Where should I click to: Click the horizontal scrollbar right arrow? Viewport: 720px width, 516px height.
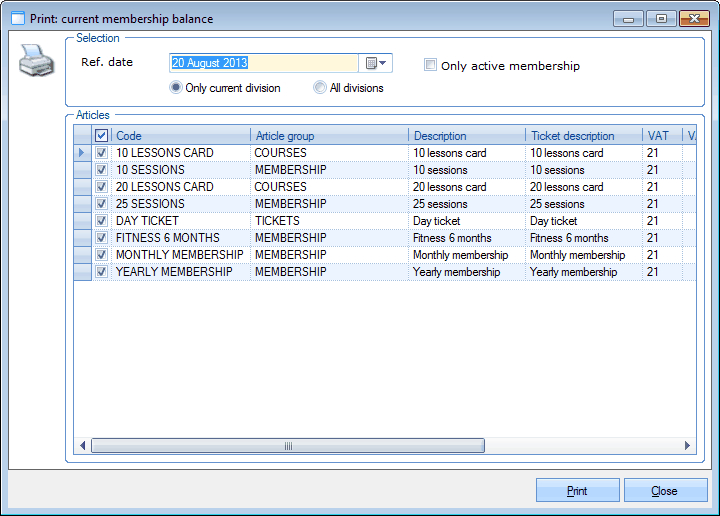(687, 446)
